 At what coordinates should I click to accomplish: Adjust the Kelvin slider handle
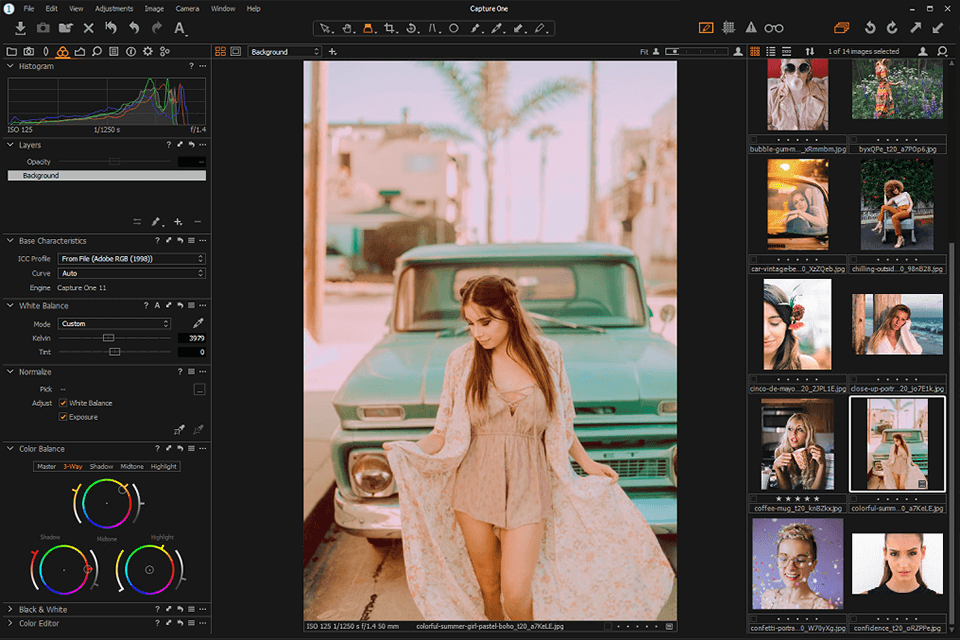pos(108,338)
